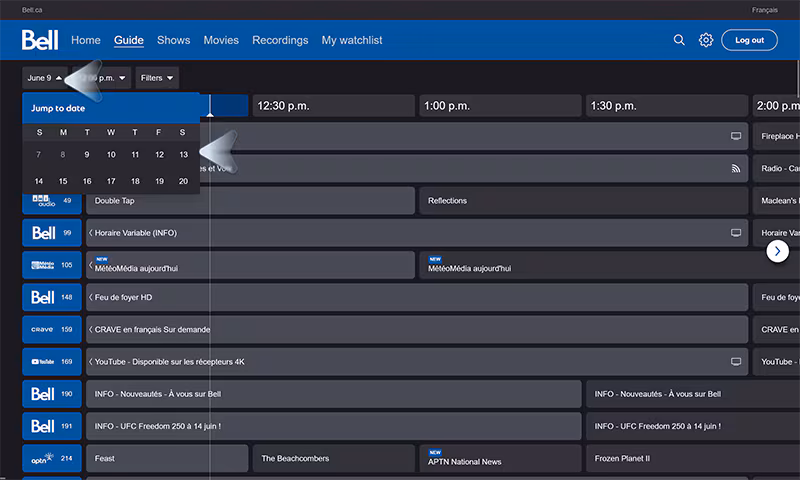Select the 12:30 p.m. time header
The width and height of the screenshot is (800, 480).
(334, 106)
